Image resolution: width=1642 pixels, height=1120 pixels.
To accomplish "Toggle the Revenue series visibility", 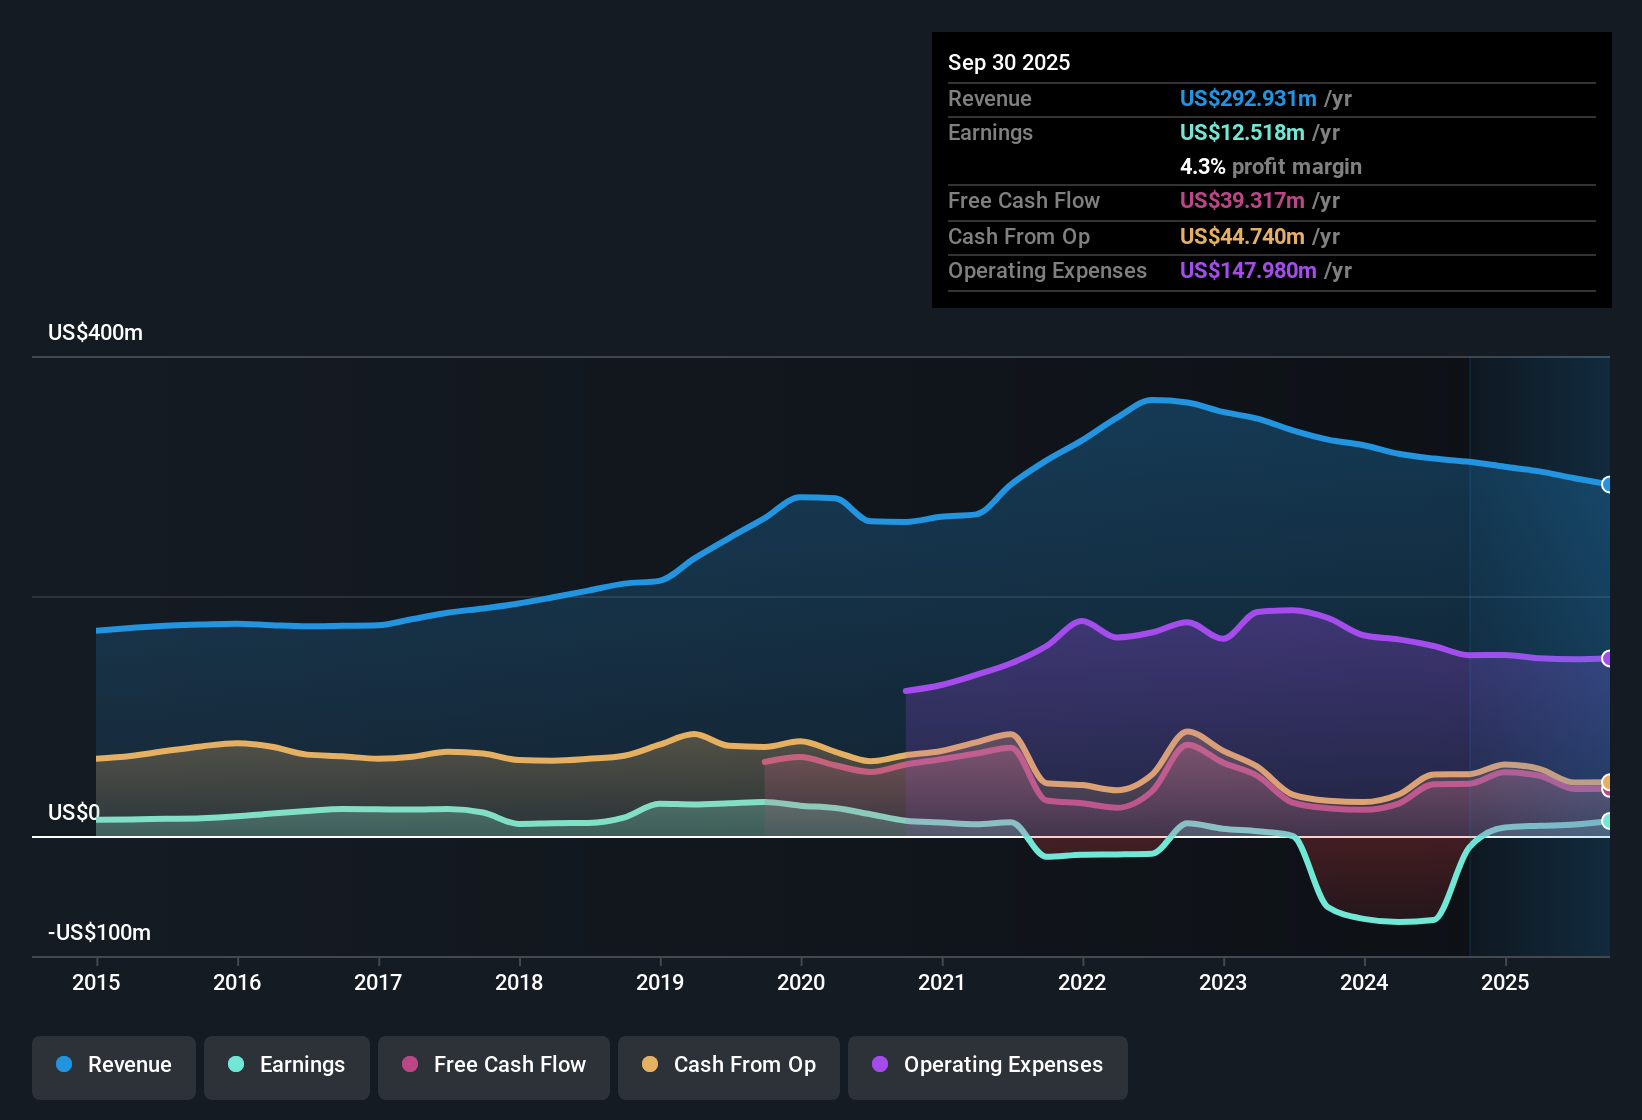I will [x=113, y=1065].
